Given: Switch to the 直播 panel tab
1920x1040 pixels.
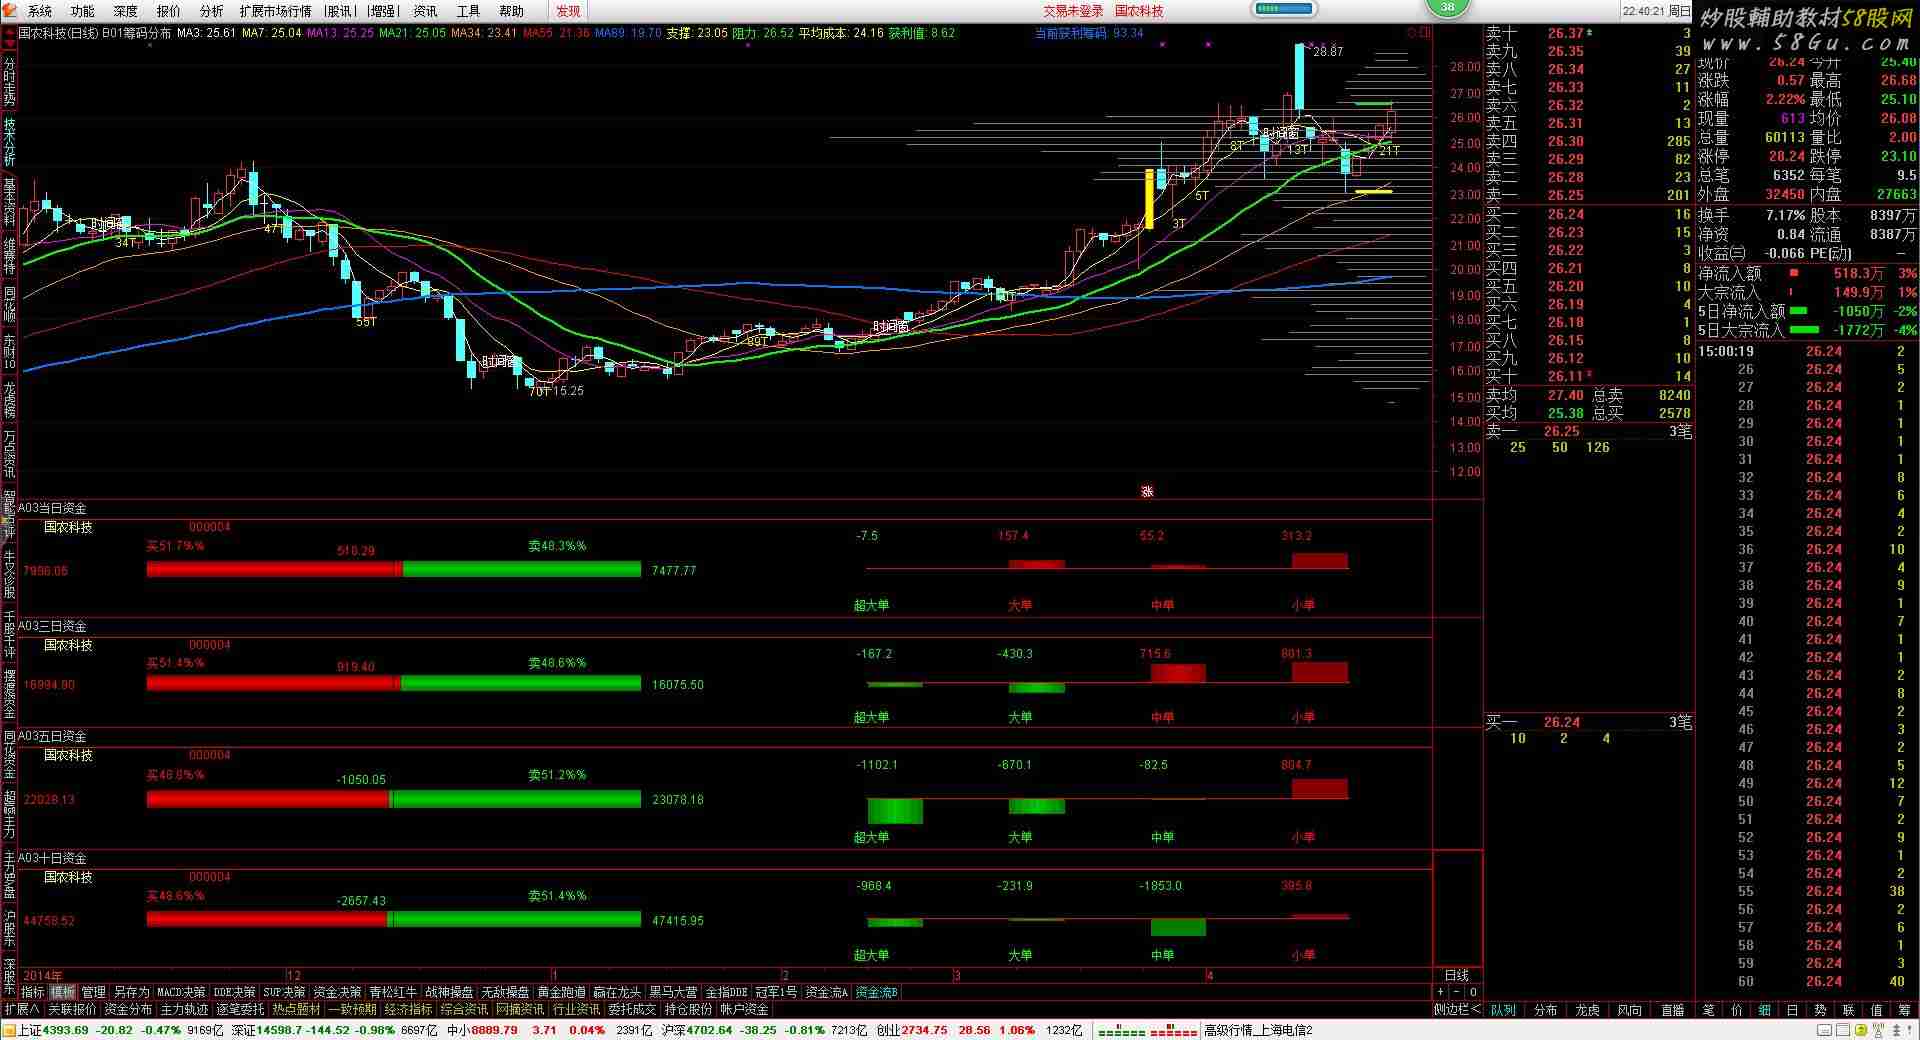Looking at the screenshot, I should coord(1672,1011).
